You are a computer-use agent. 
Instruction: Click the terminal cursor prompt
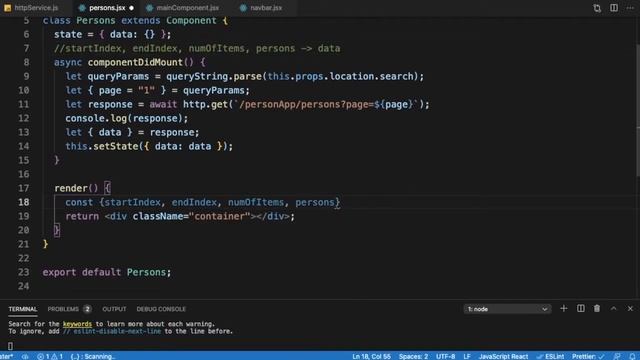point(10,346)
